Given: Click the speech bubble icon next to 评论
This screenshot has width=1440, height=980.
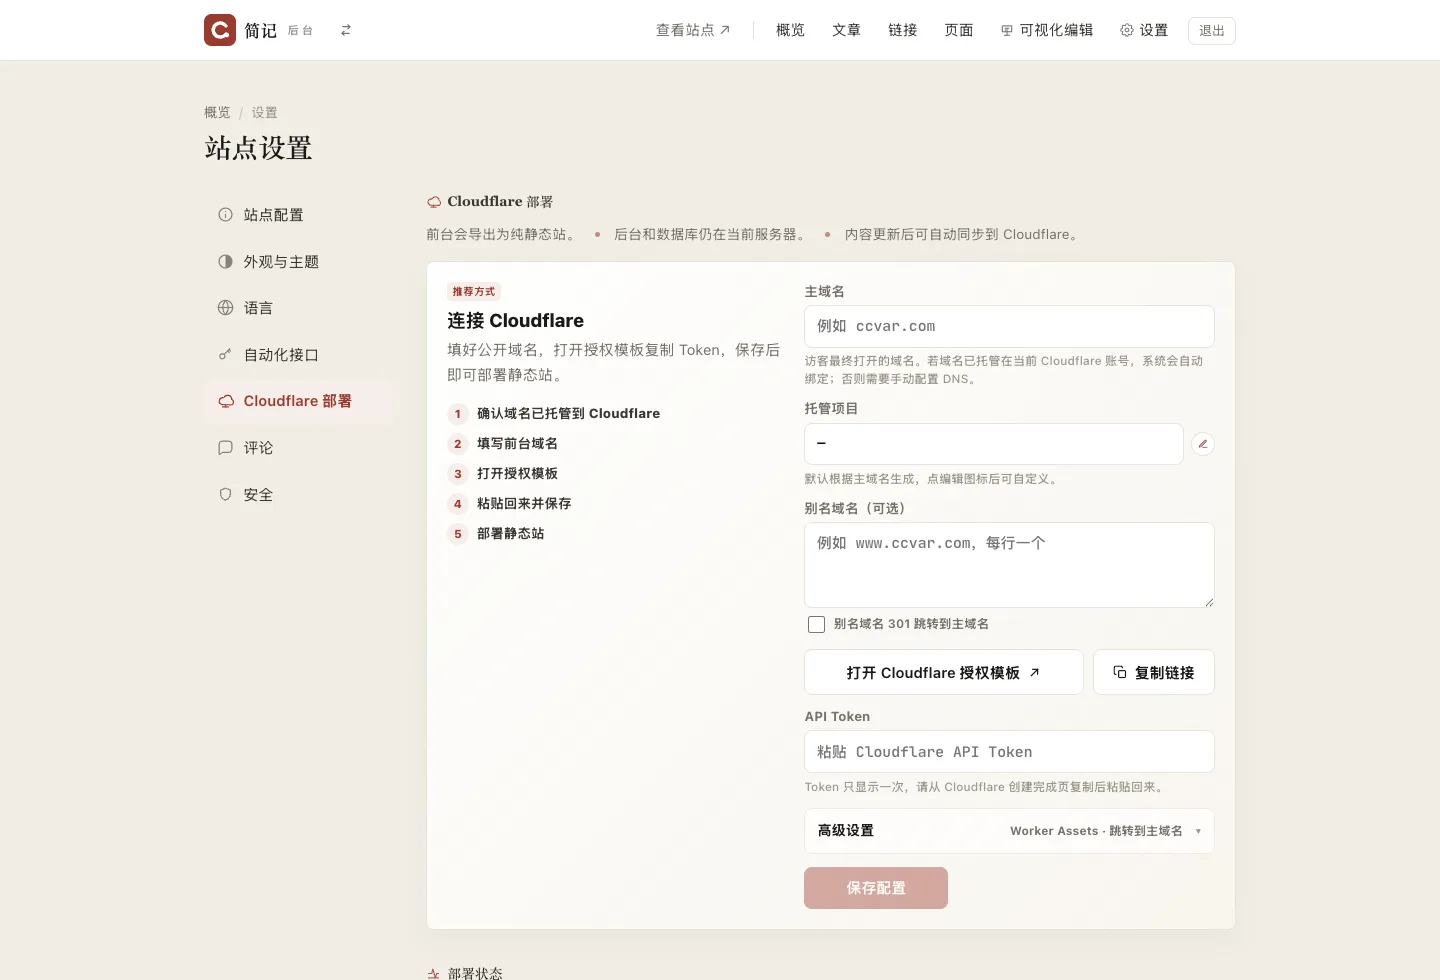Looking at the screenshot, I should [225, 448].
